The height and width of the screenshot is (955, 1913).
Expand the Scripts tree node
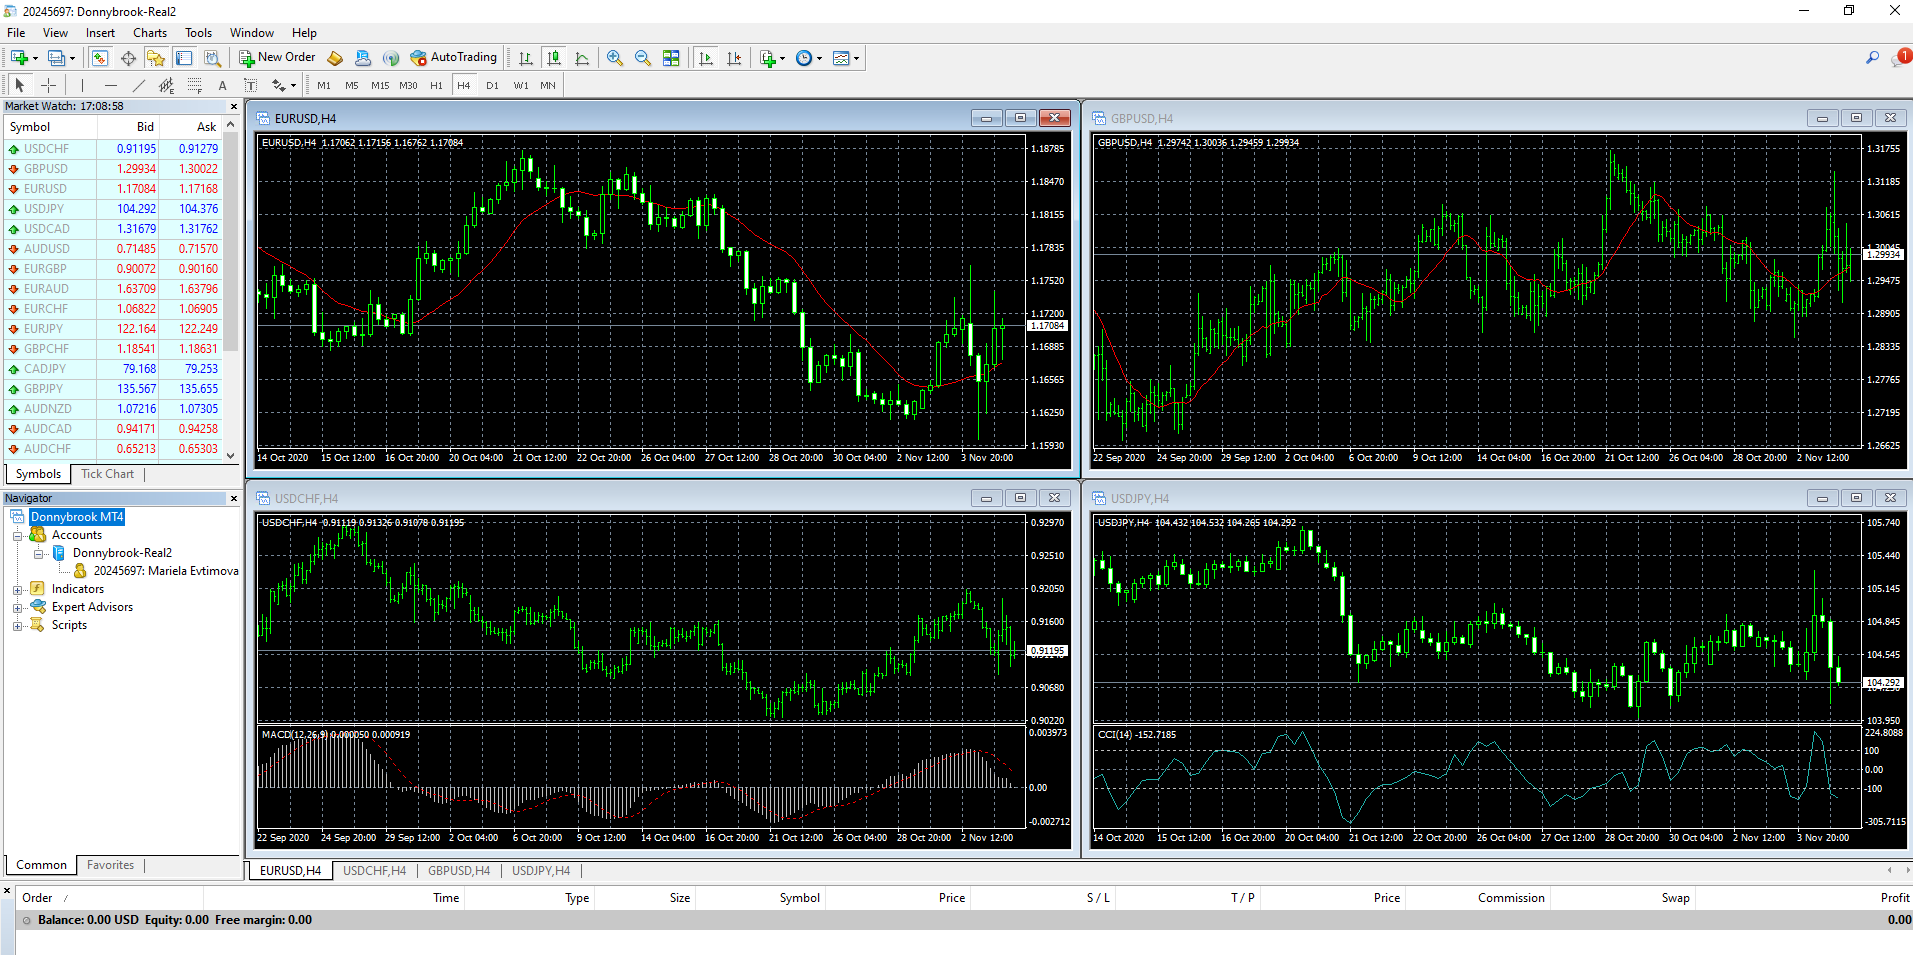pos(17,626)
